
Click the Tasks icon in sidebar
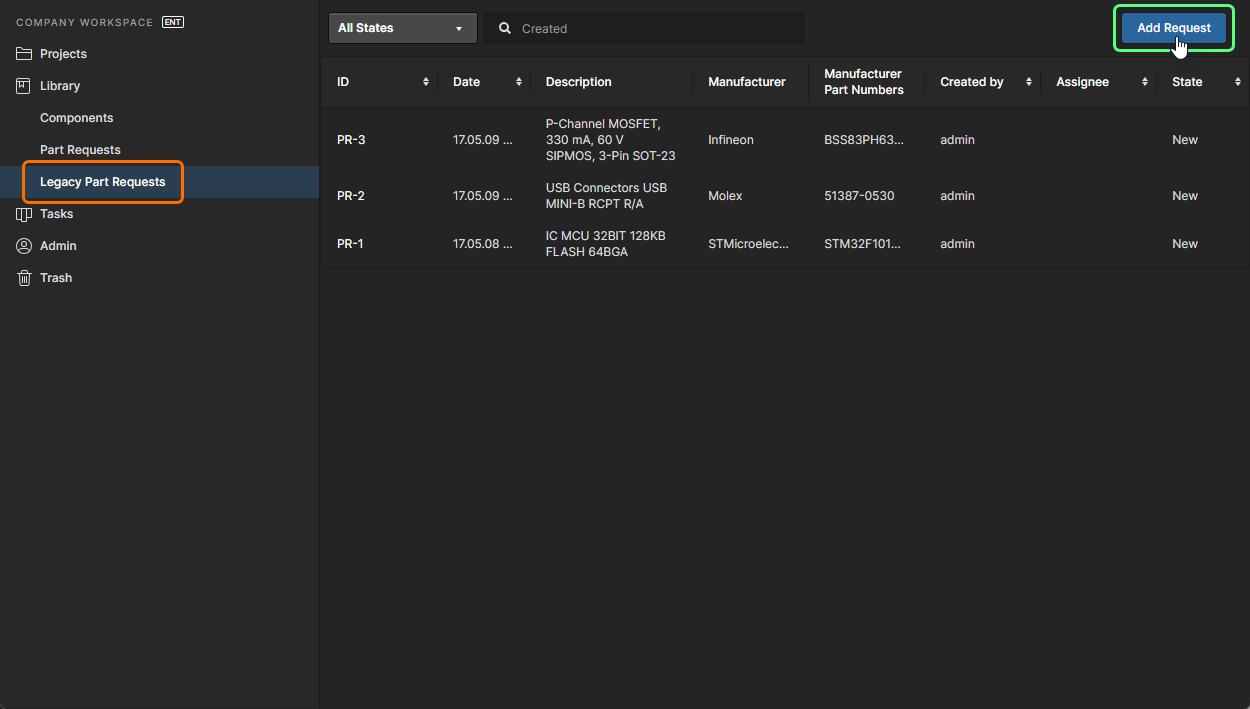click(24, 214)
